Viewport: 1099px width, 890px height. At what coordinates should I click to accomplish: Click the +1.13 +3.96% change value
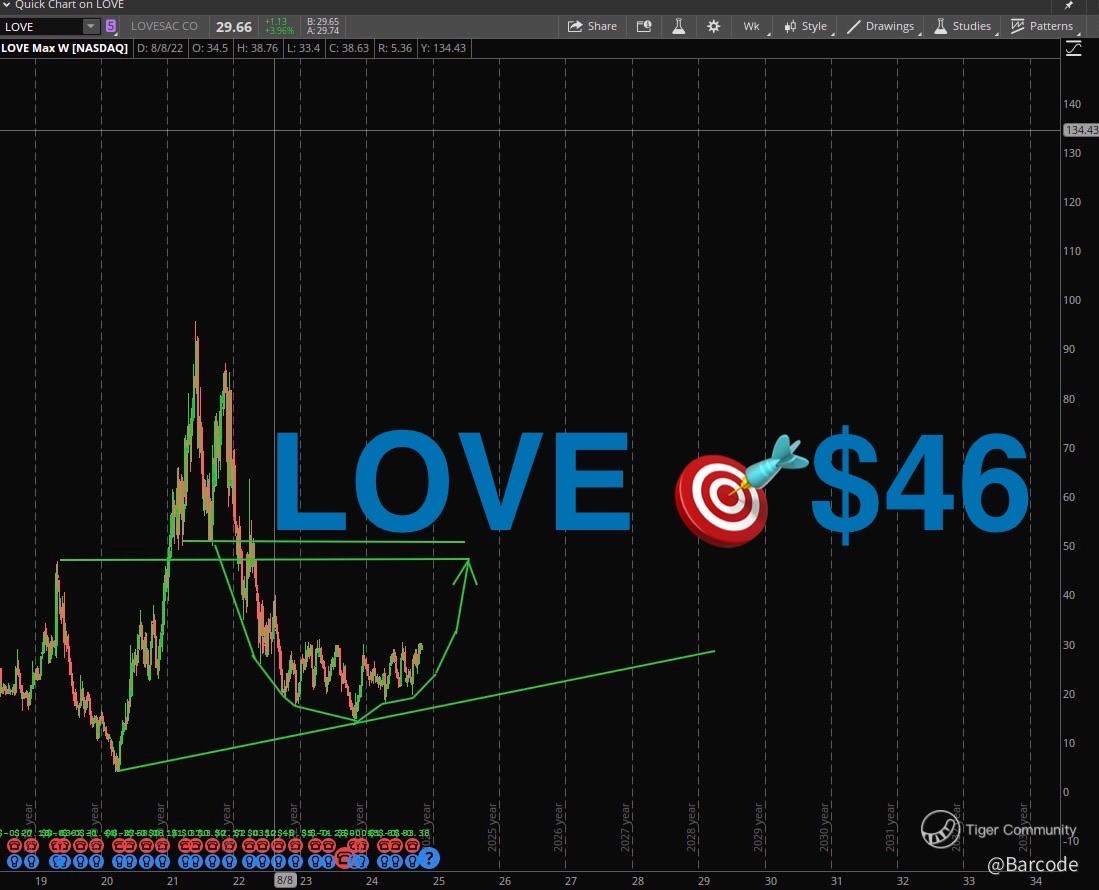279,27
